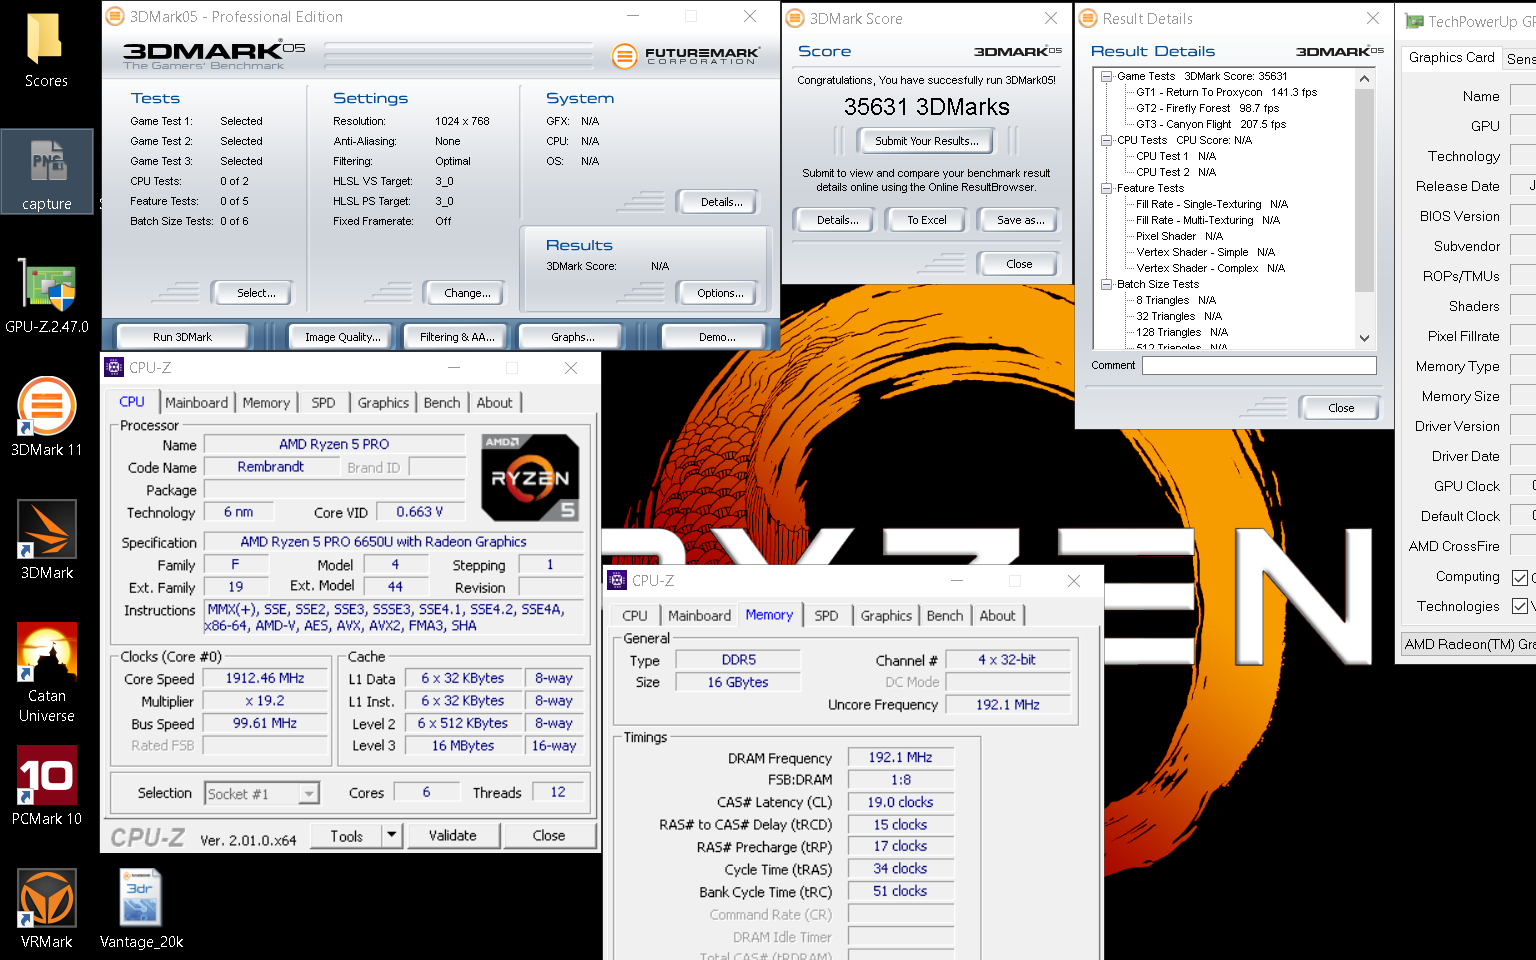This screenshot has width=1536, height=960.
Task: Collapse the Batch Size Tests tree node
Action: pyautogui.click(x=1107, y=284)
